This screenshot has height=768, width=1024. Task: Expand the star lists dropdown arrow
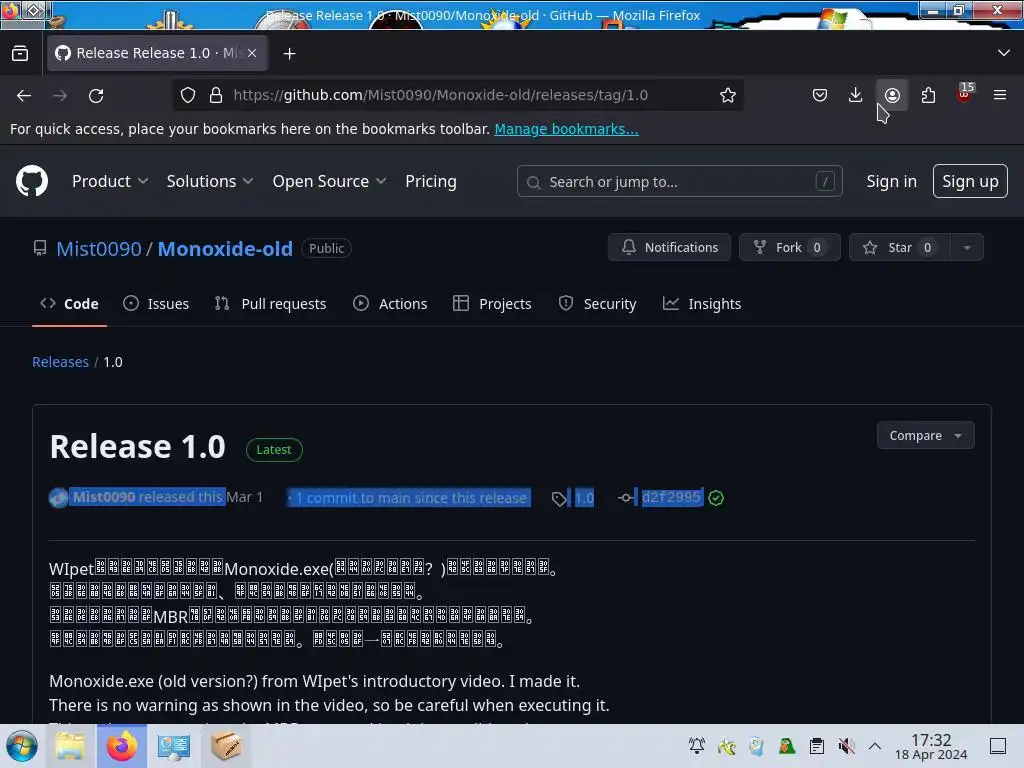(967, 248)
